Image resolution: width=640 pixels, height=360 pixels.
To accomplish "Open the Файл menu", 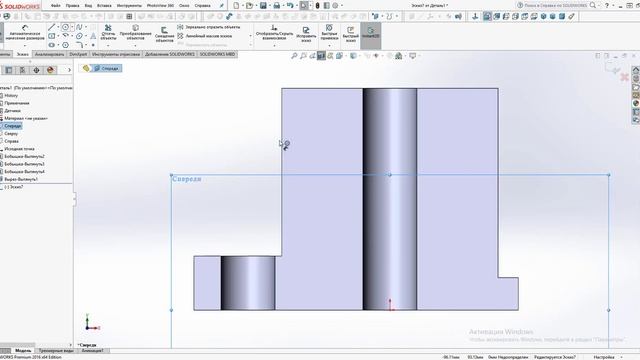I will pyautogui.click(x=56, y=6).
